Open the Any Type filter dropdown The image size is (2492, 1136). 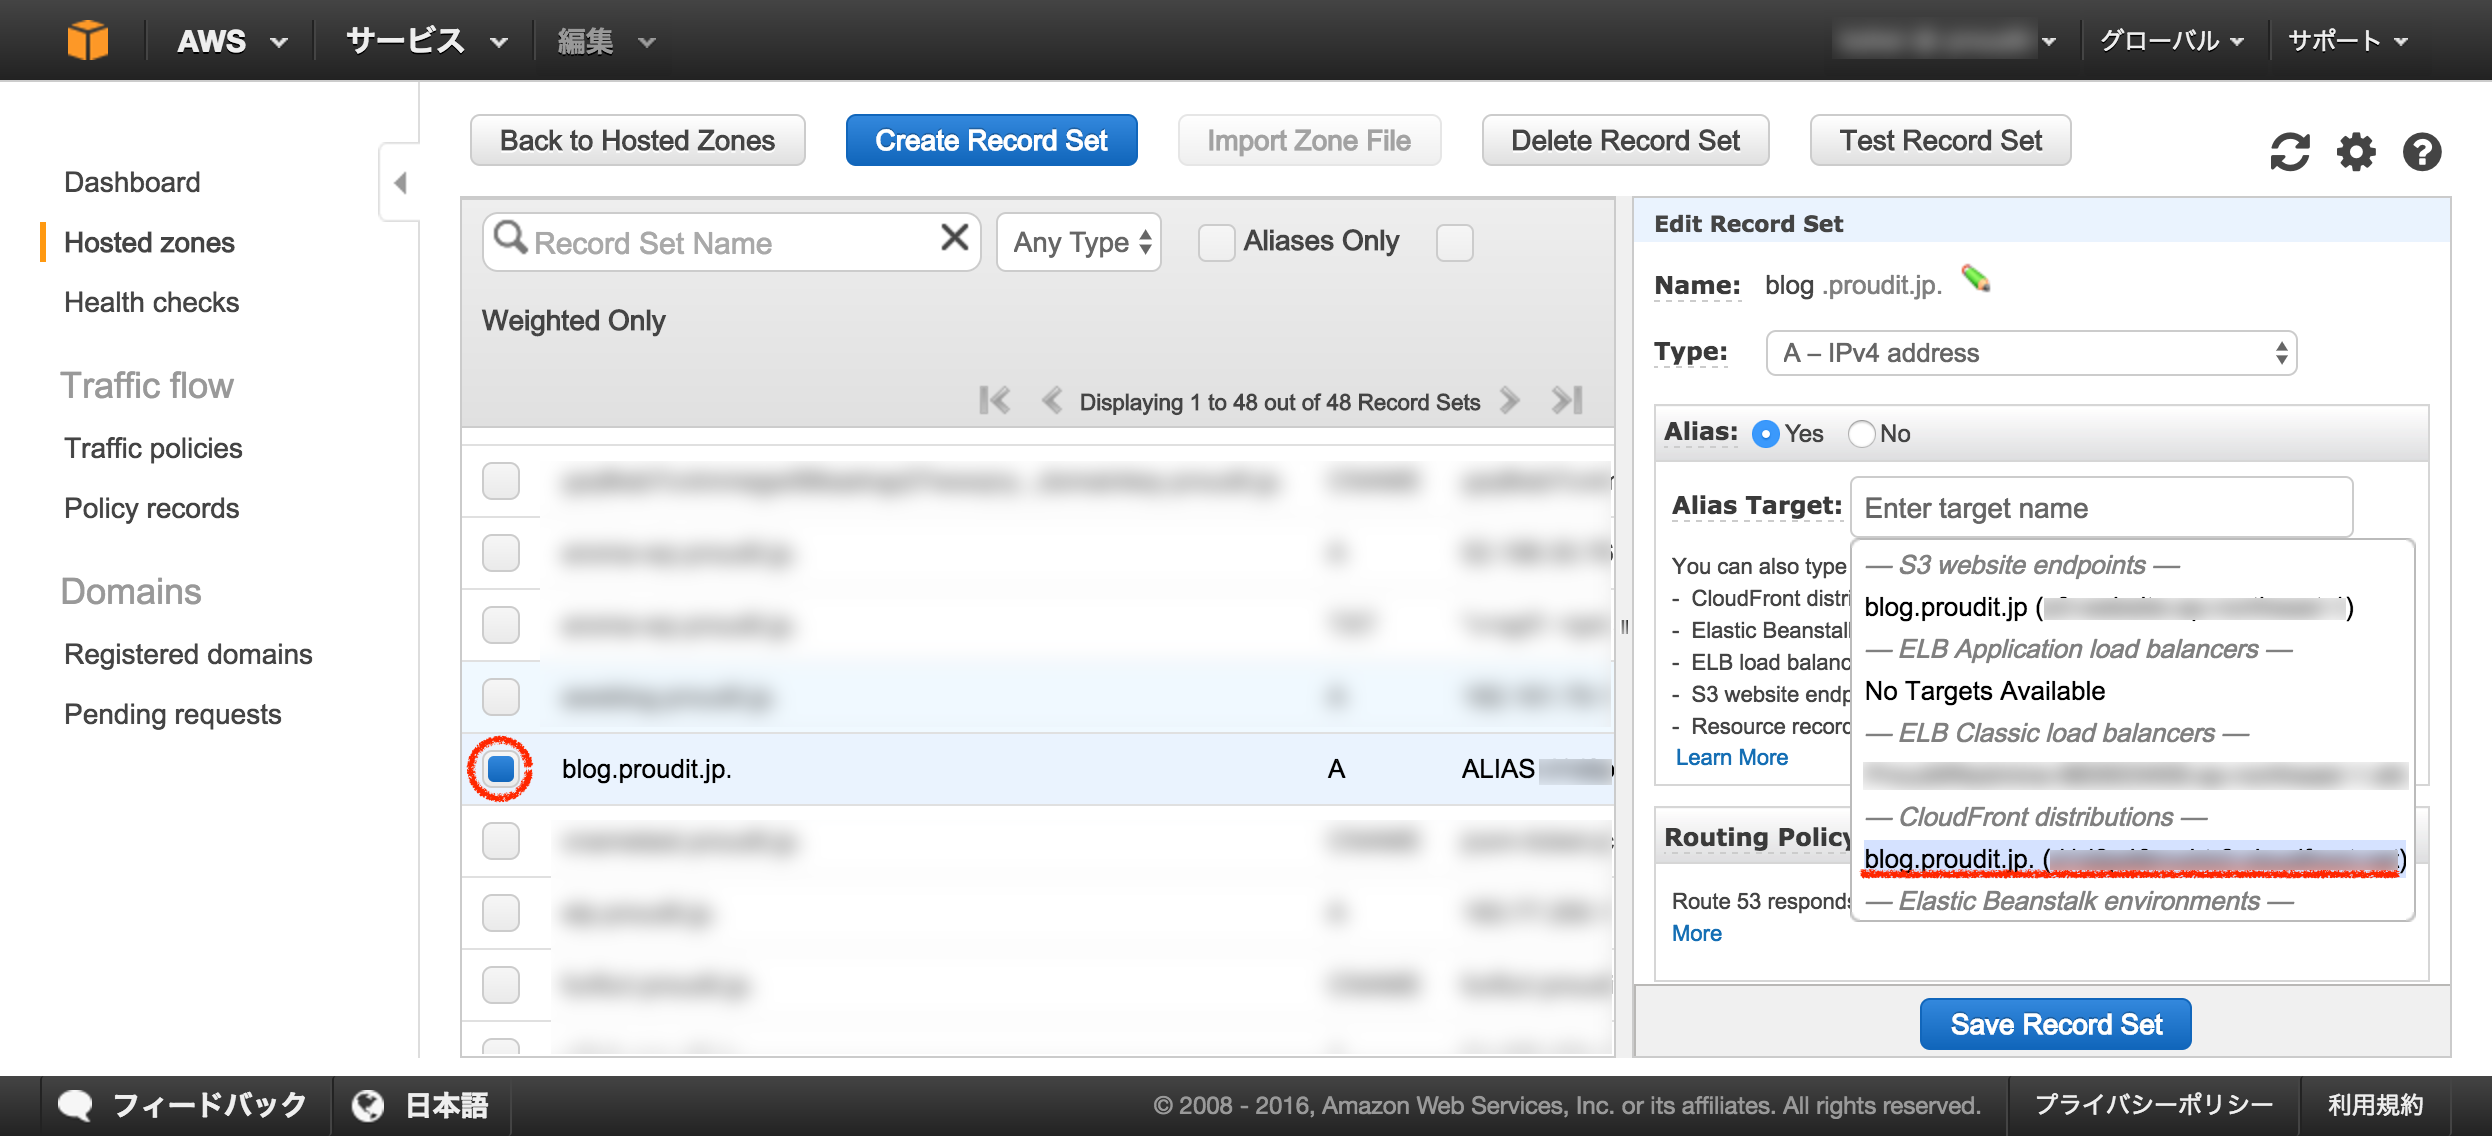1080,242
